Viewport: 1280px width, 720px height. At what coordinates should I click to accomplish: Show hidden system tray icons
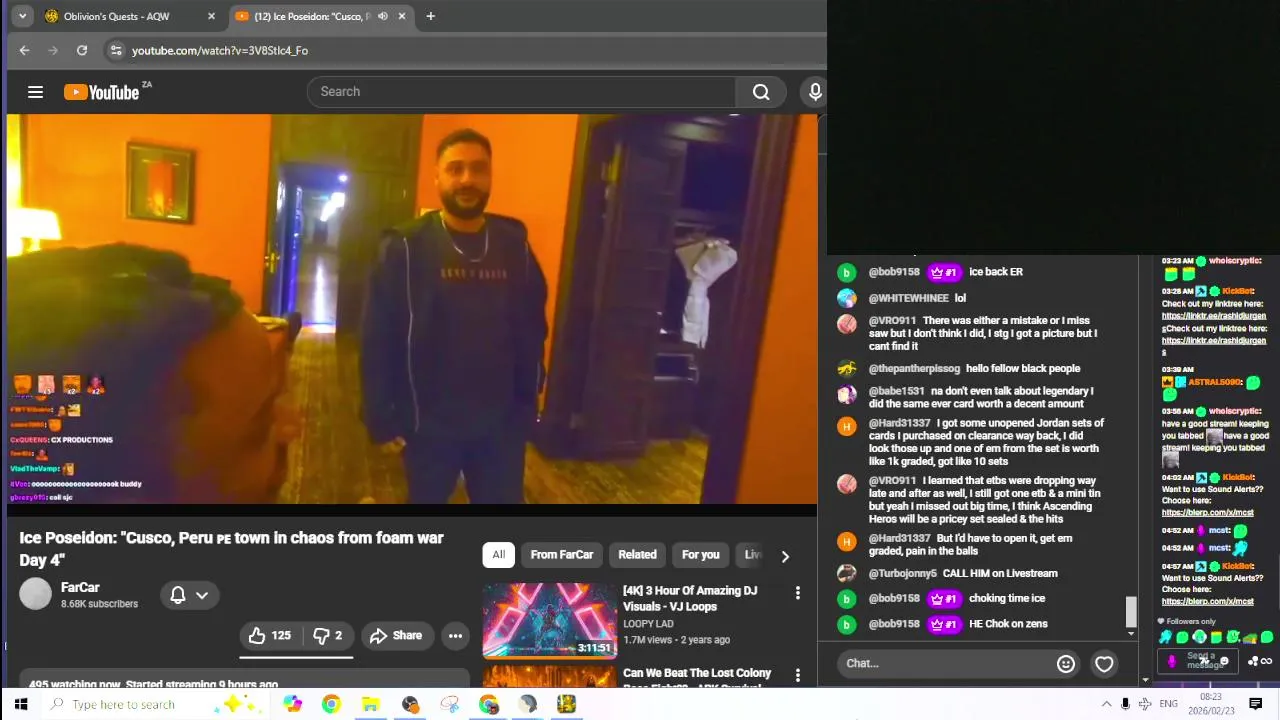[x=1106, y=704]
